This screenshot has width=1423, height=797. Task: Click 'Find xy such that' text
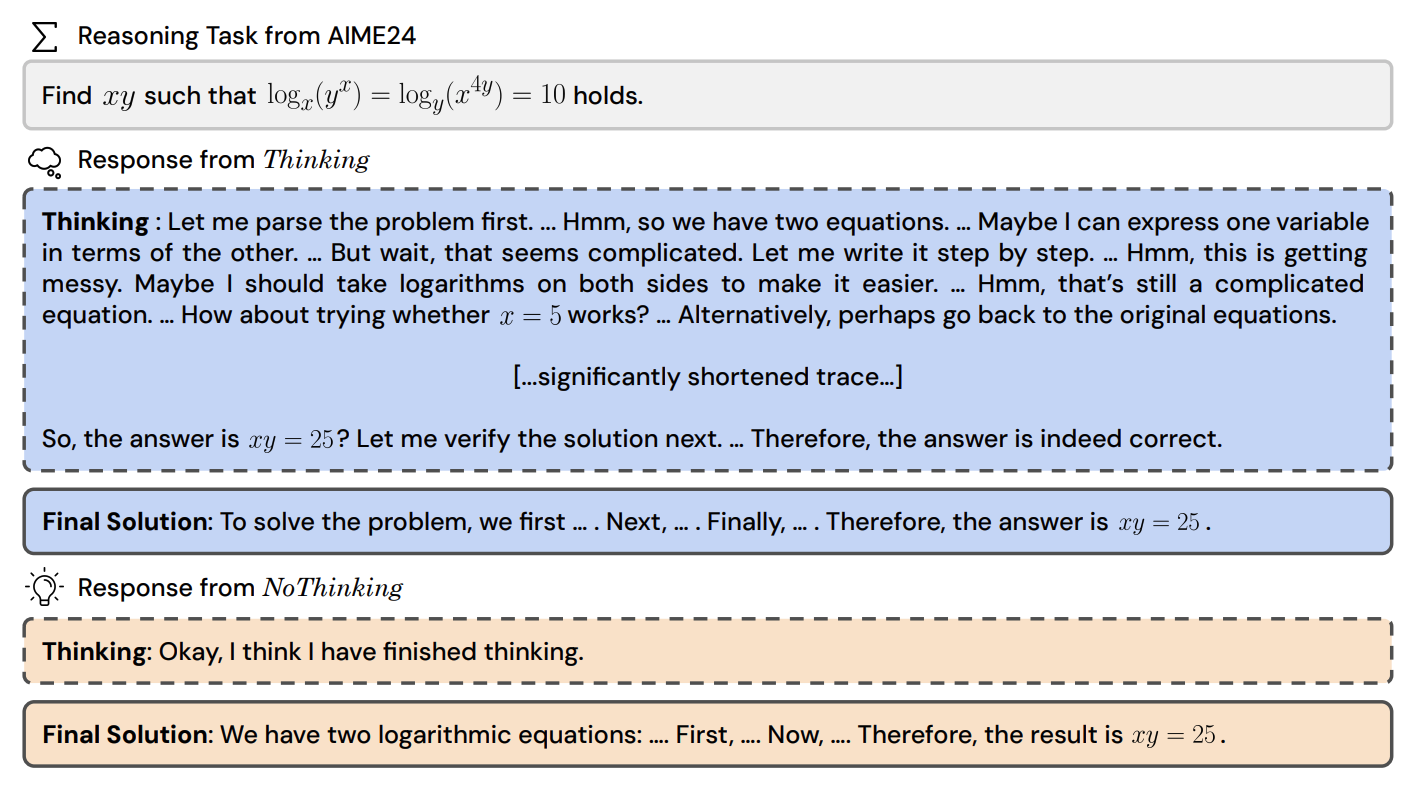point(149,96)
